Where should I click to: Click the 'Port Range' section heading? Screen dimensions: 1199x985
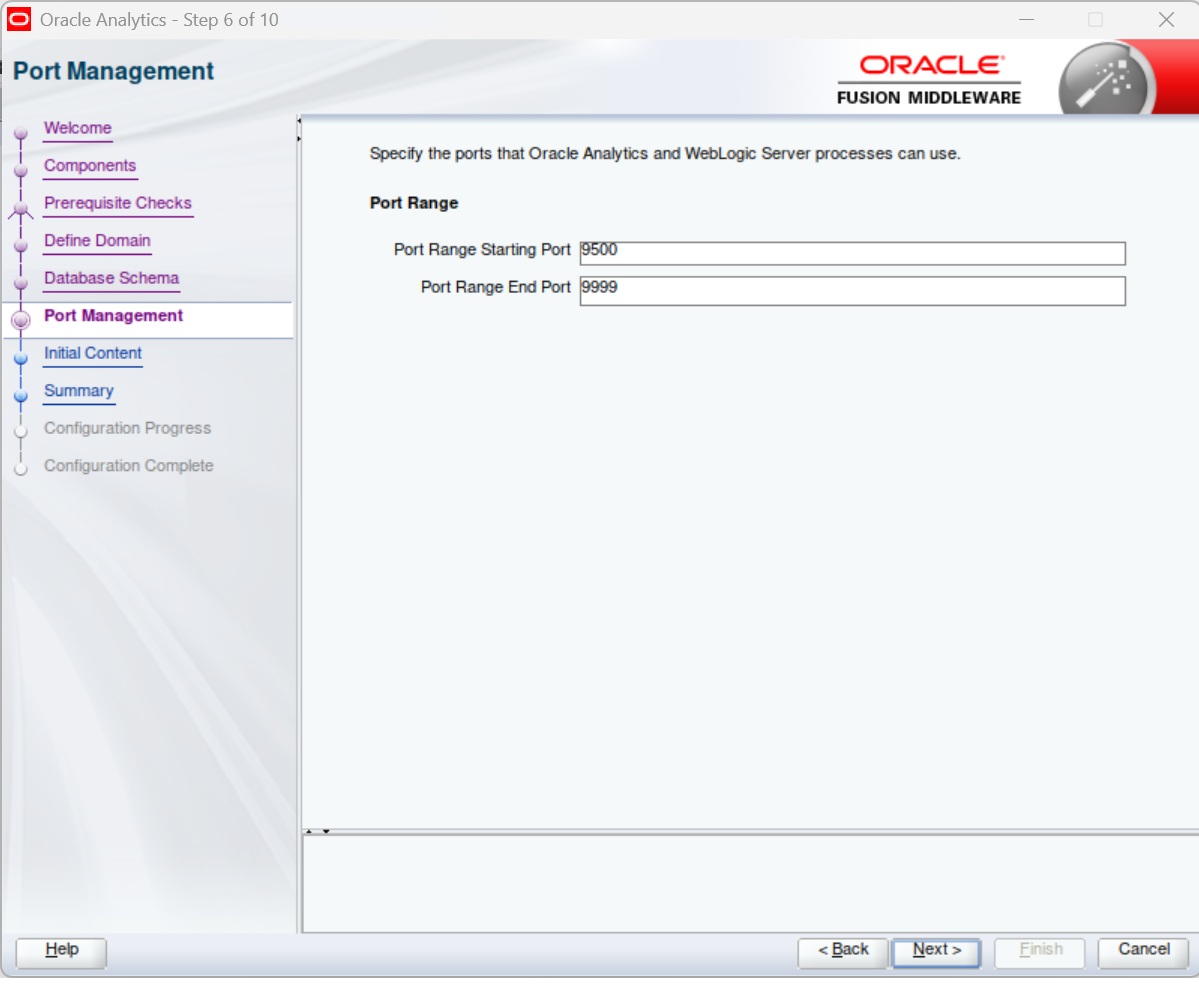coord(414,203)
